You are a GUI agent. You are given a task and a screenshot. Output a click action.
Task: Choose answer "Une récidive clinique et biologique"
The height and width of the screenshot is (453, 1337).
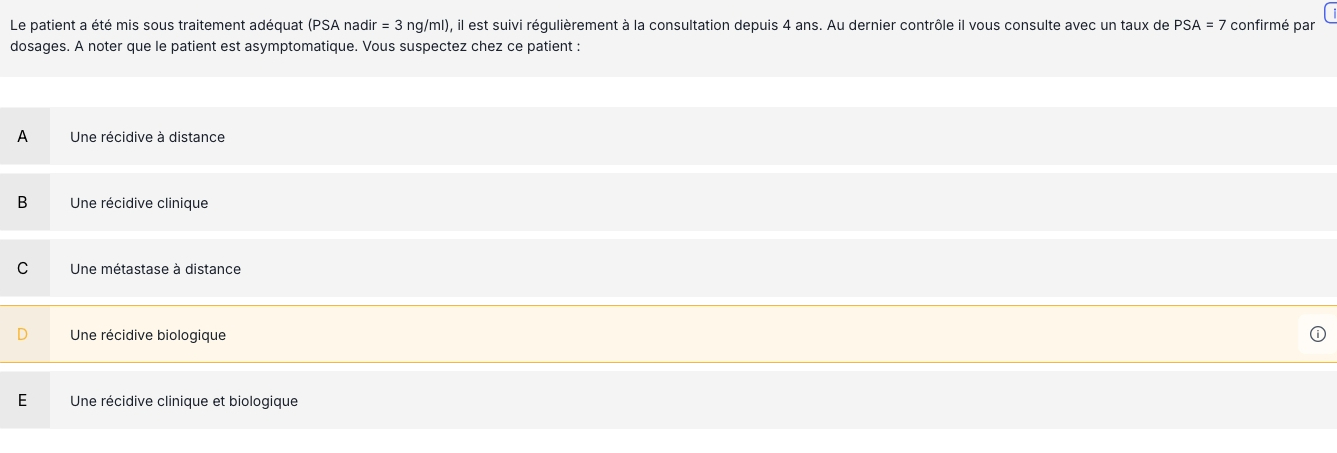click(x=184, y=401)
